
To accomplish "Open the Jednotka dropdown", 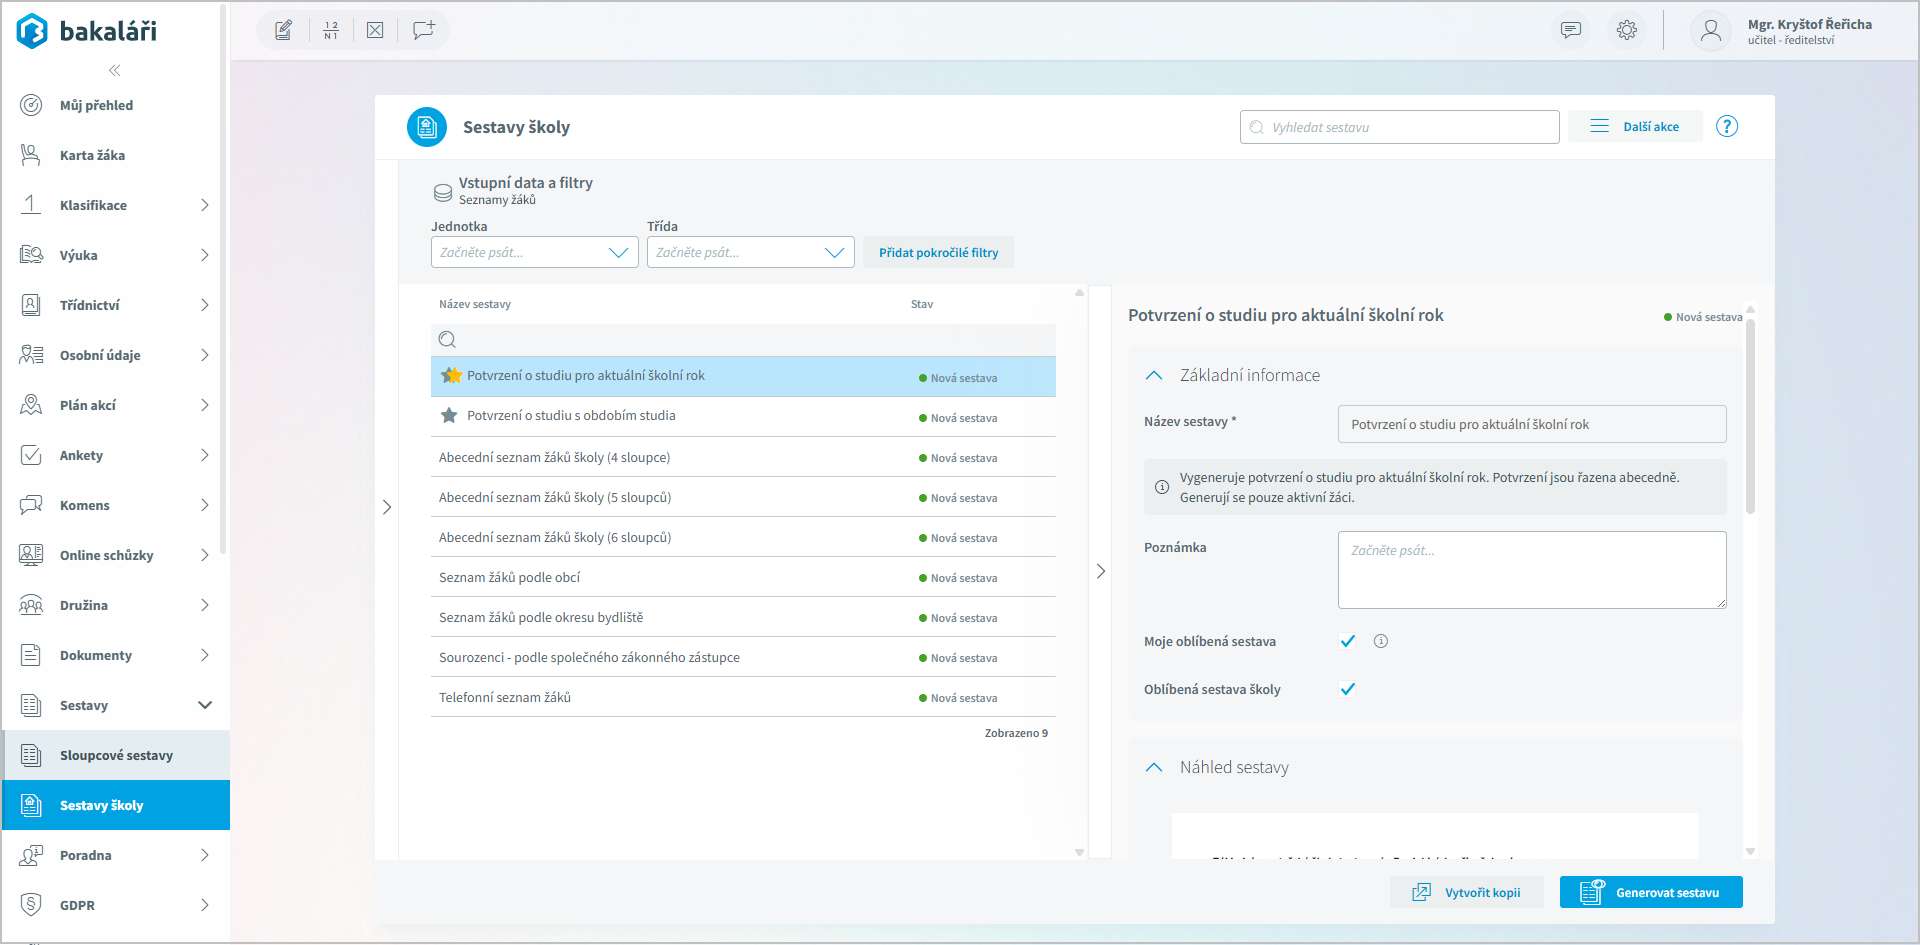I will pos(534,253).
